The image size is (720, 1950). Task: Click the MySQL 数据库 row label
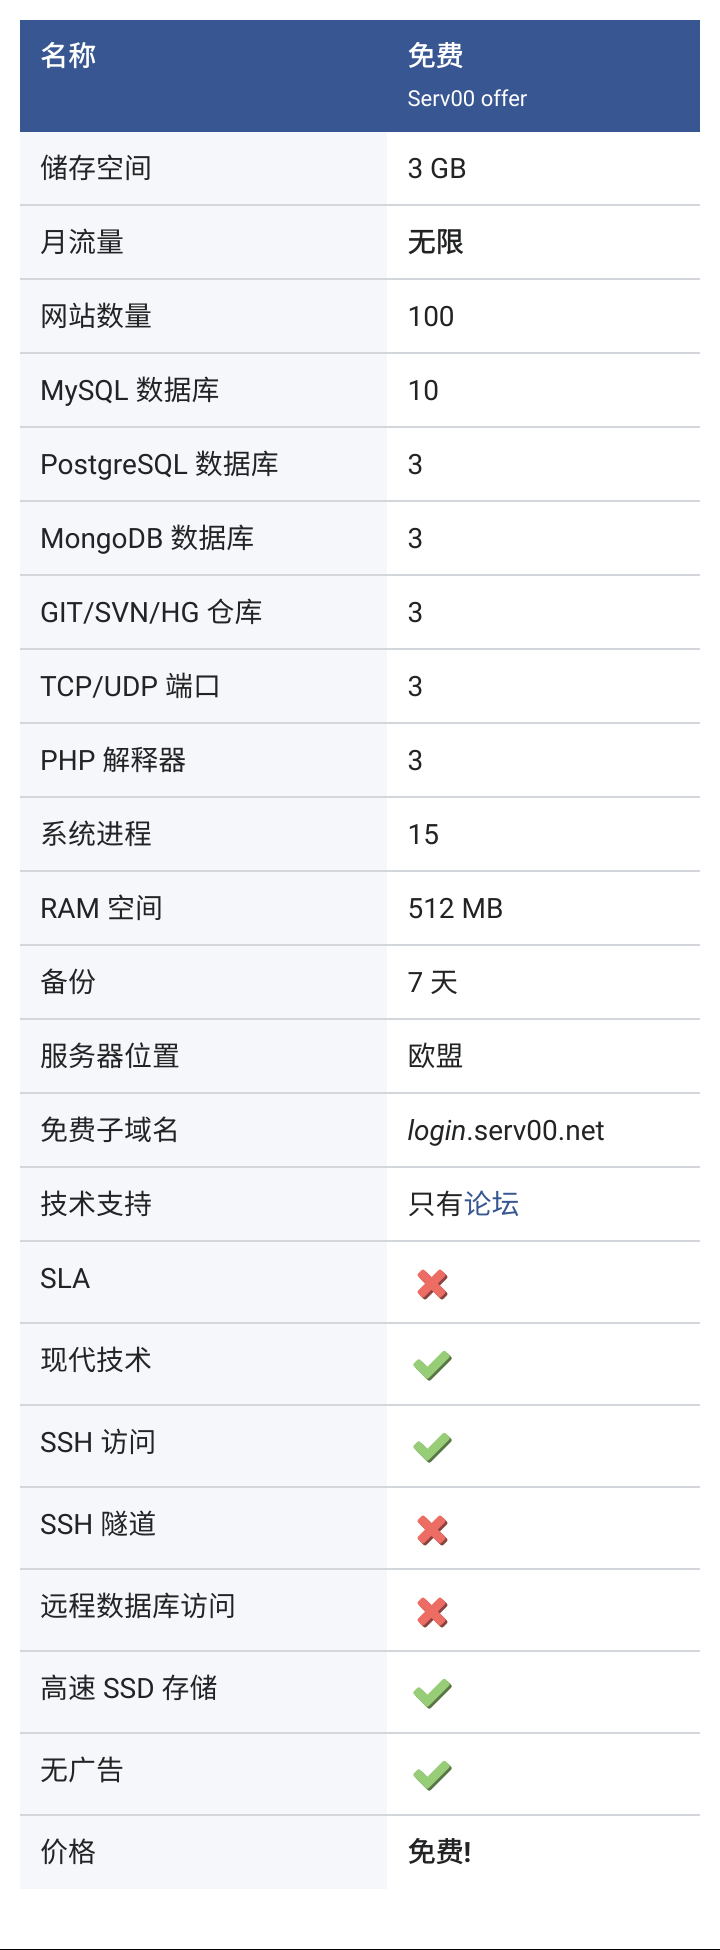[129, 390]
